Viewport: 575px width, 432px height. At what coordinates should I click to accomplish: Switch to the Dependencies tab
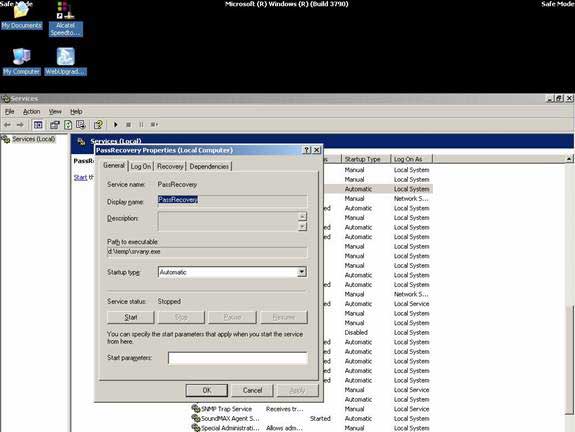(x=209, y=166)
